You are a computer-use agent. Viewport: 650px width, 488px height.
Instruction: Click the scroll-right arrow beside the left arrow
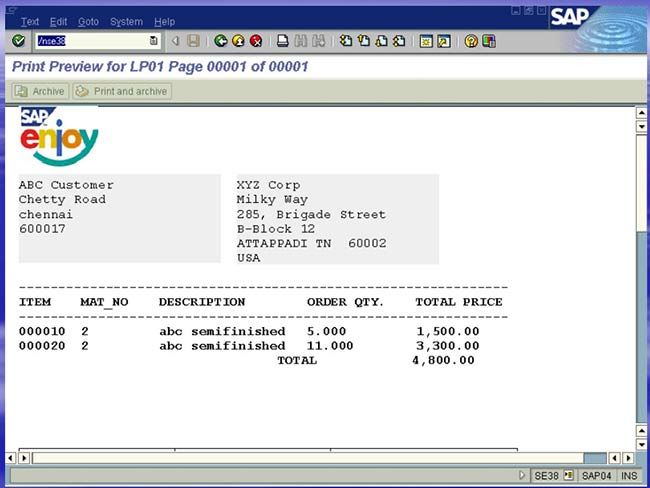coord(24,458)
